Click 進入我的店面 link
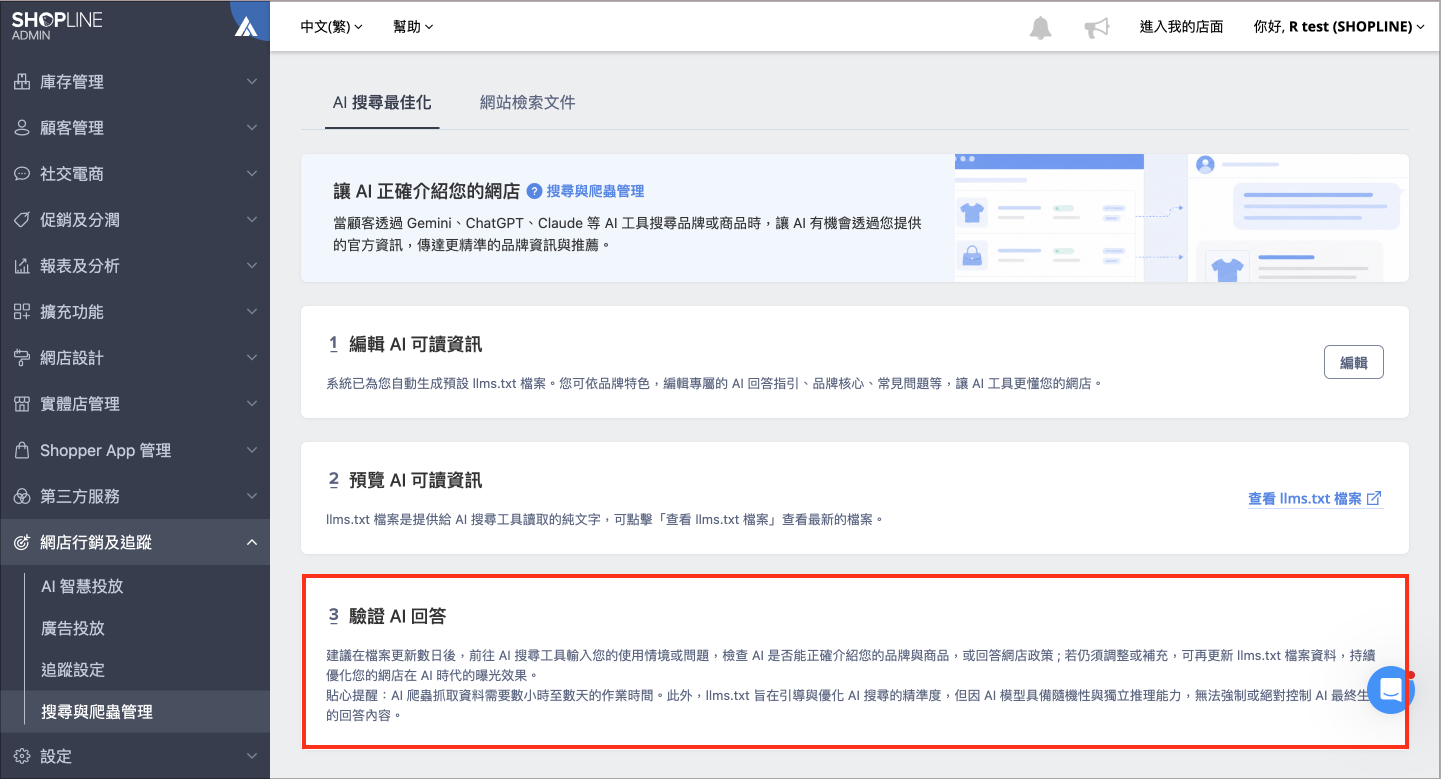Viewport: 1441px width, 779px height. click(x=1181, y=27)
